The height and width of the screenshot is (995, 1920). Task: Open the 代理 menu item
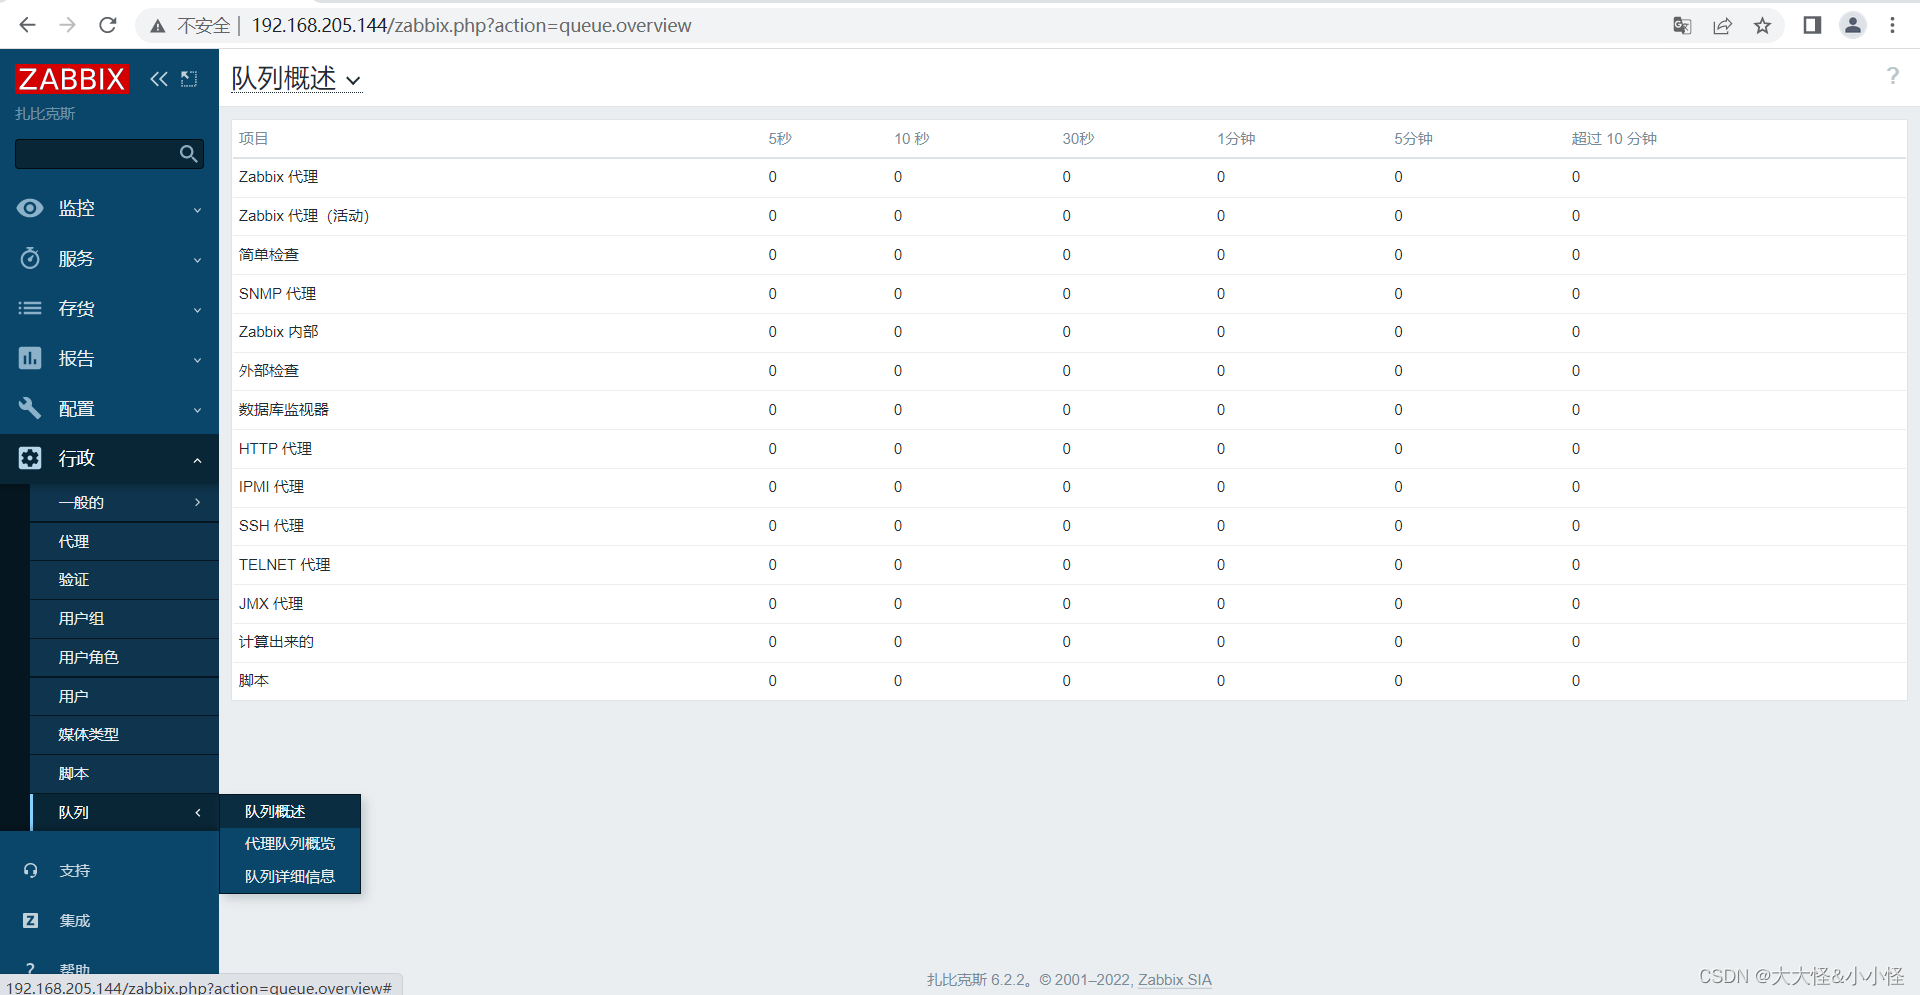pyautogui.click(x=124, y=541)
